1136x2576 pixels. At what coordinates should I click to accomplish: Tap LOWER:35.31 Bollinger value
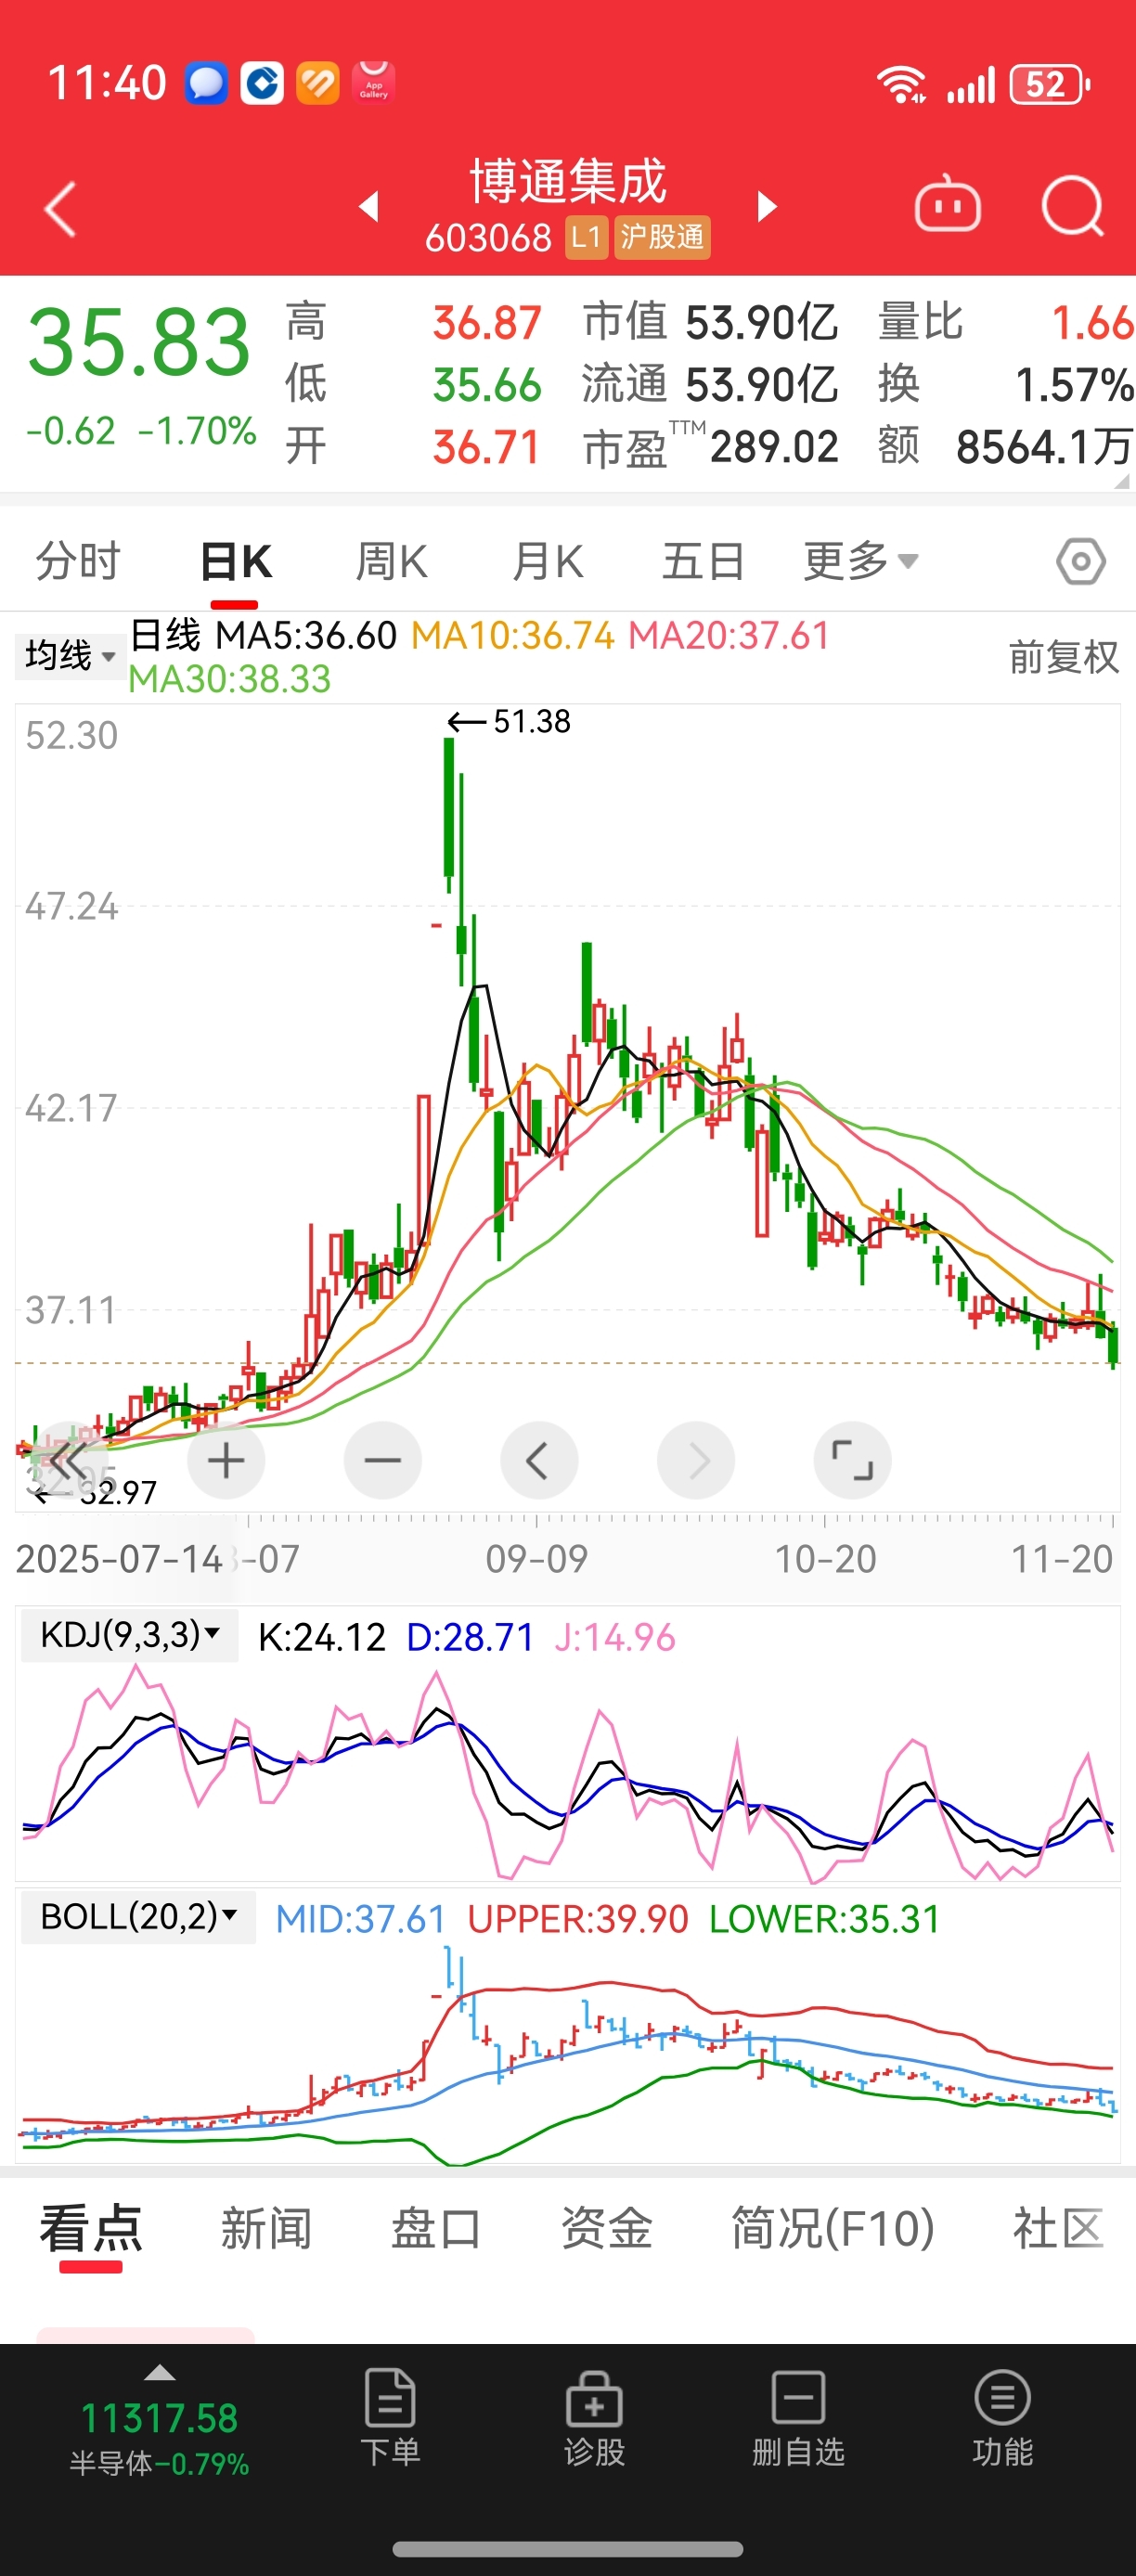pos(825,1919)
